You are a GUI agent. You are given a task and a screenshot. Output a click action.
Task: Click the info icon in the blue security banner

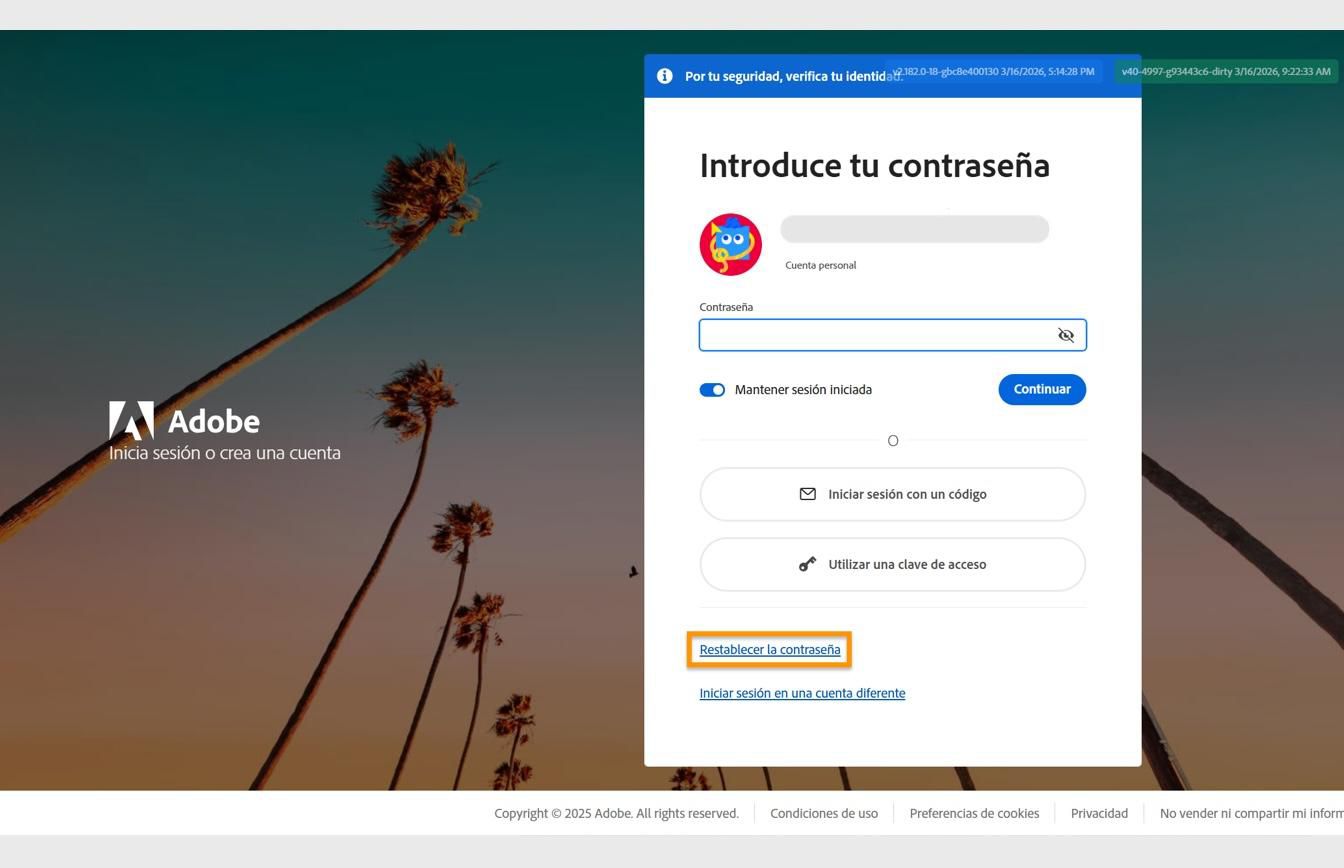[664, 75]
